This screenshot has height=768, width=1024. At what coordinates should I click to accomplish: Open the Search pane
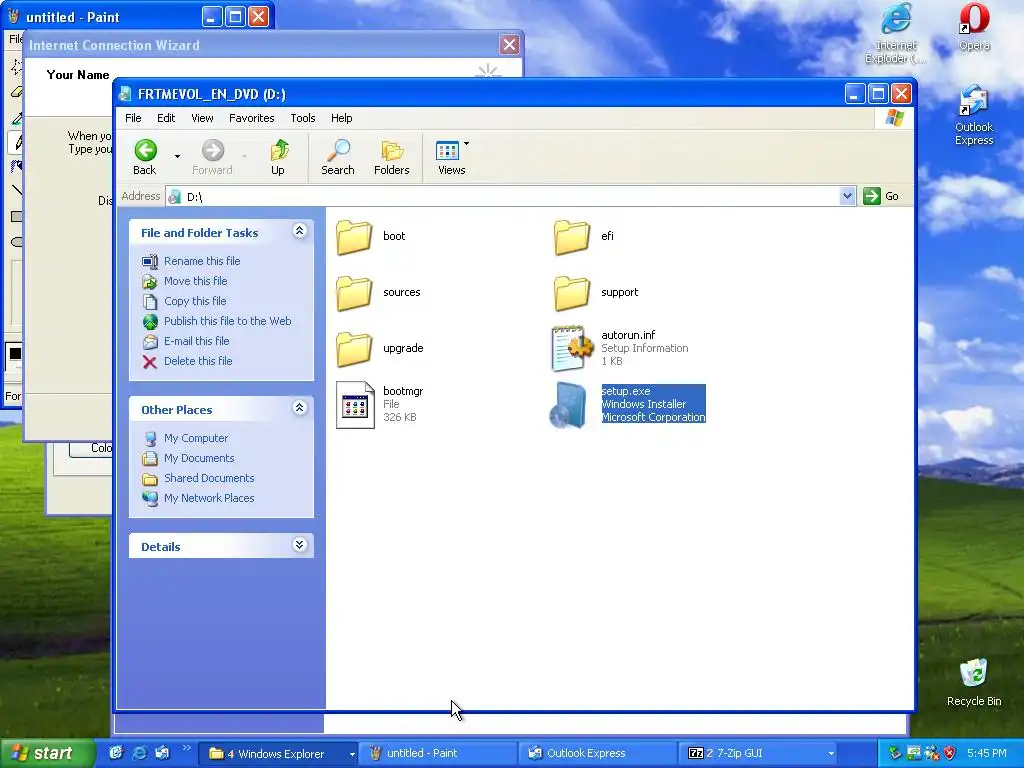point(338,157)
